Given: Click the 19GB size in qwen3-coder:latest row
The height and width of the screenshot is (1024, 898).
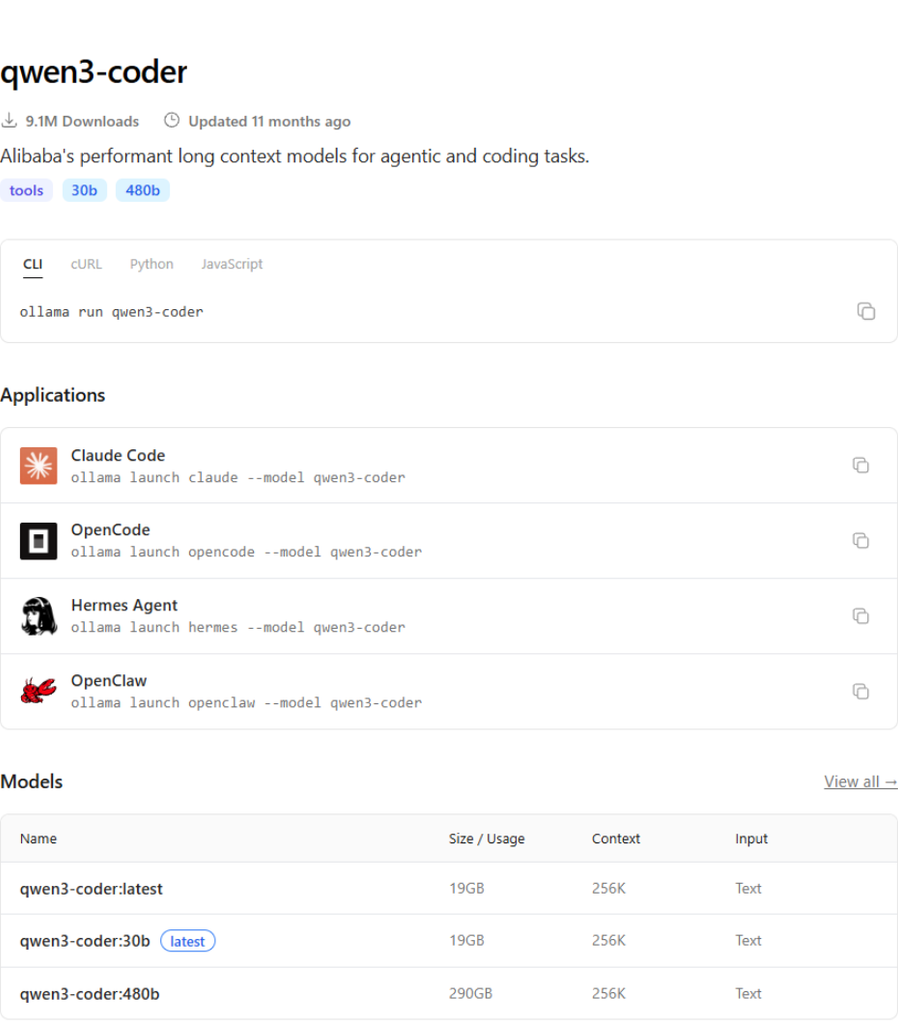Looking at the screenshot, I should 466,888.
